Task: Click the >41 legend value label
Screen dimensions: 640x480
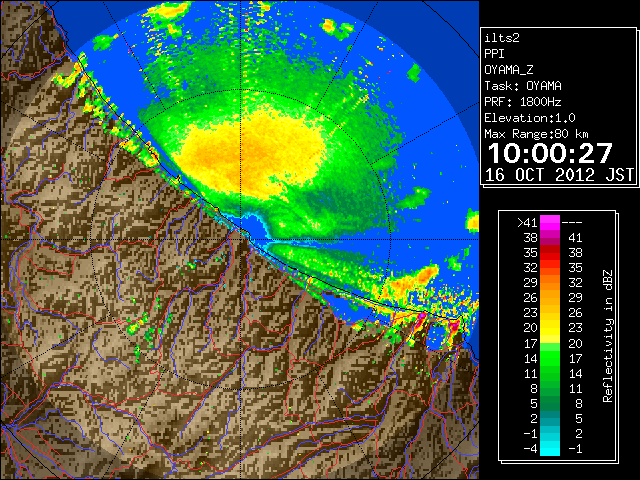Action: click(x=527, y=222)
